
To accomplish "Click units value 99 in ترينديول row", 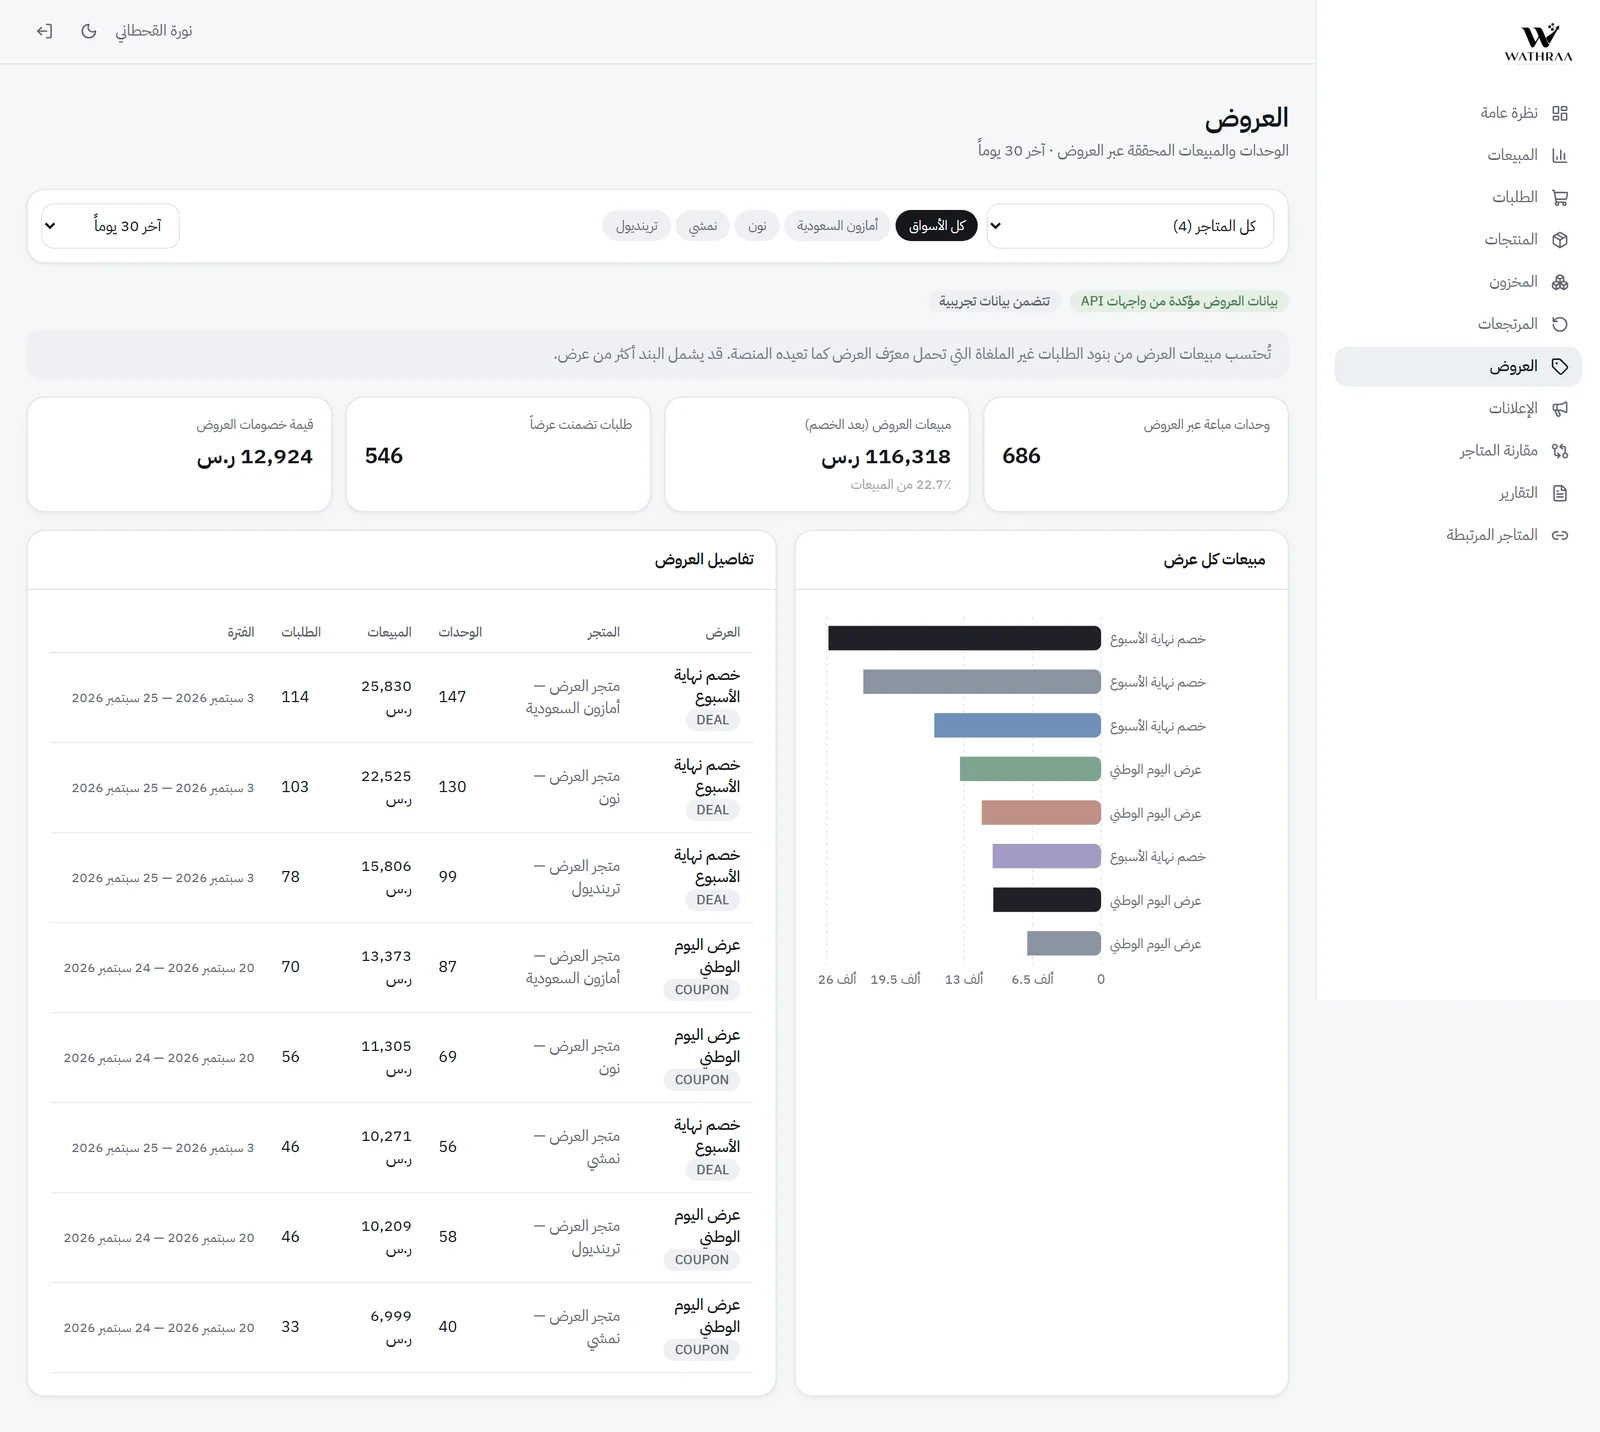I will click(x=448, y=877).
